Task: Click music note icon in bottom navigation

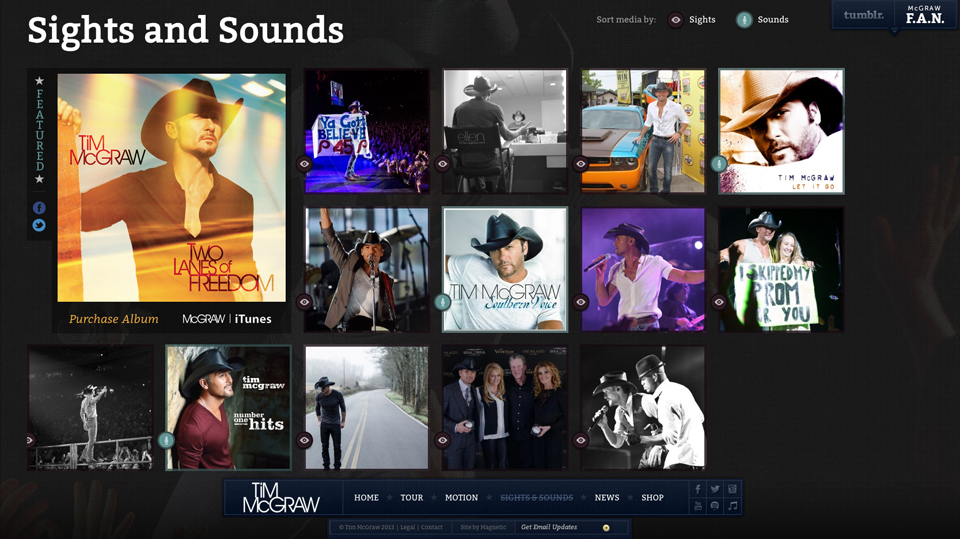Action: click(x=732, y=506)
